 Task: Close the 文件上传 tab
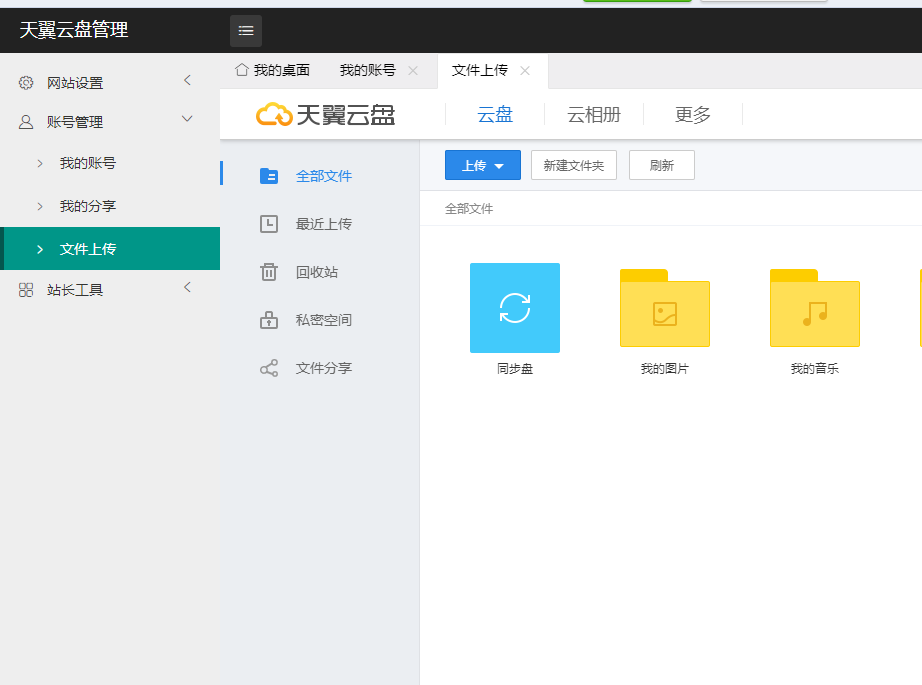(525, 71)
